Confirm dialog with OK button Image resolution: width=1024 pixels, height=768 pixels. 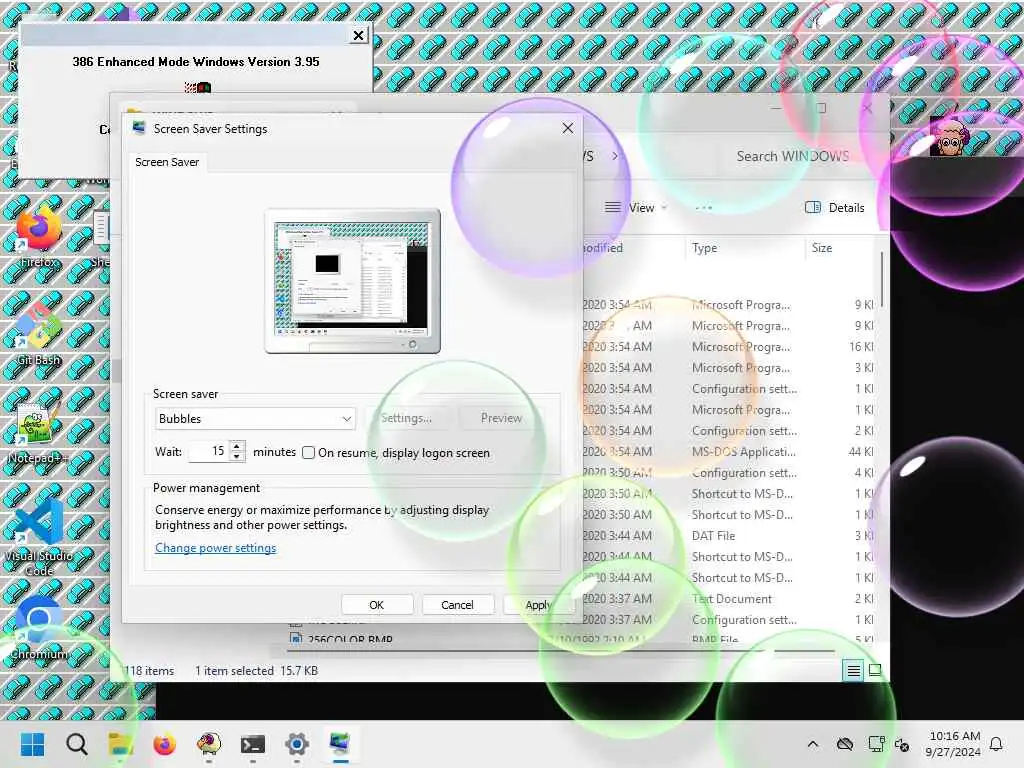377,605
